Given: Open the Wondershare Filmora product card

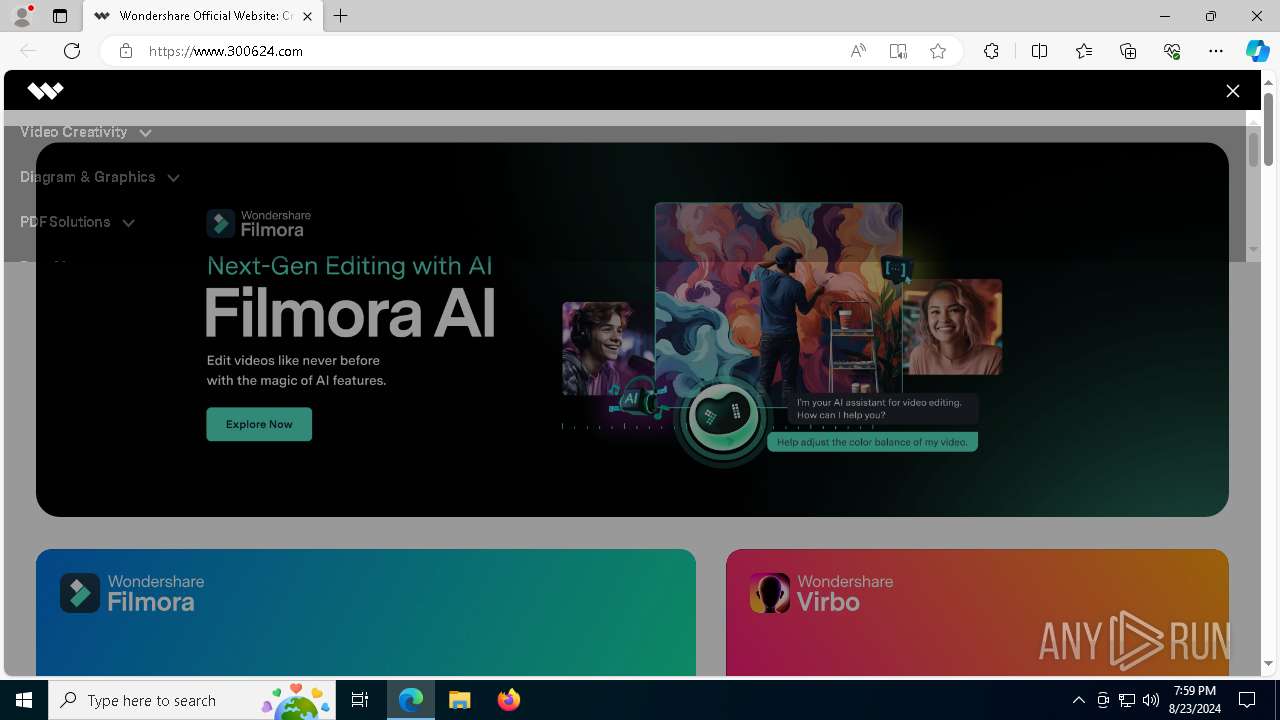Looking at the screenshot, I should 366,612.
